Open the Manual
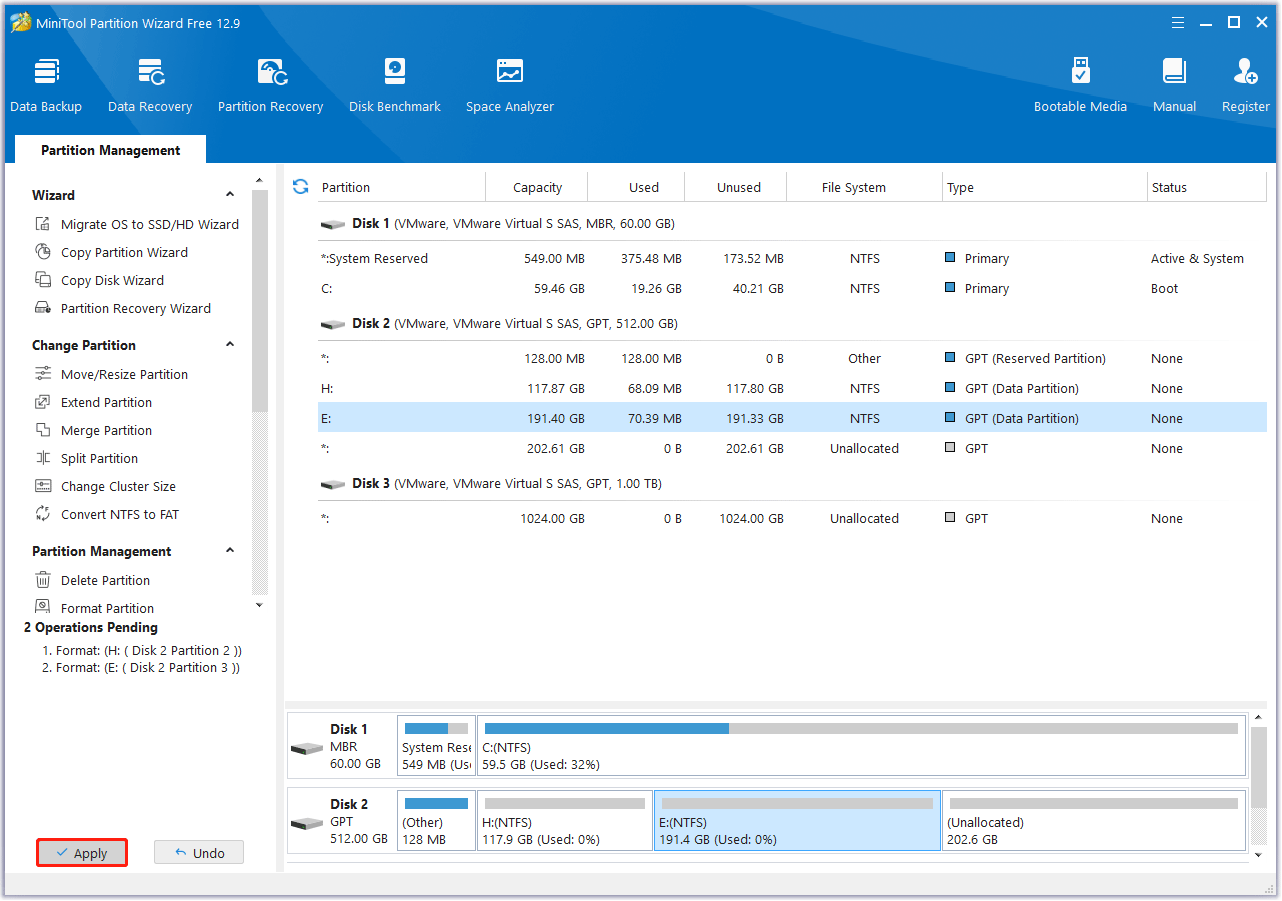The width and height of the screenshot is (1282, 901). (1174, 85)
